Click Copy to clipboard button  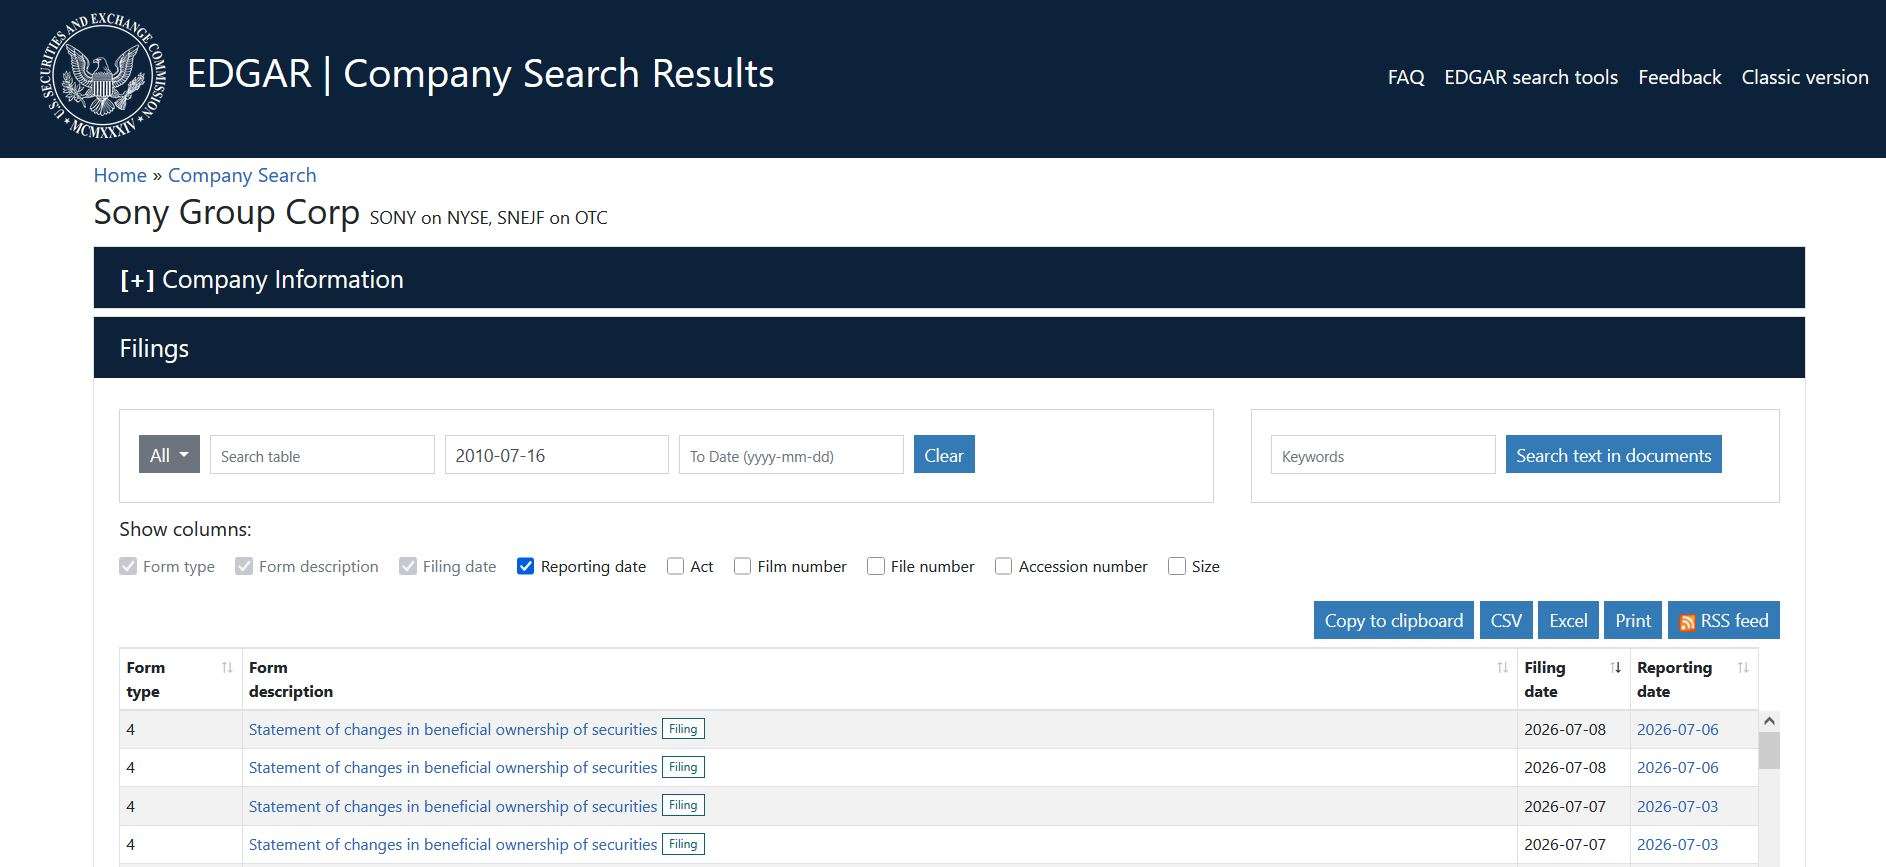1393,621
